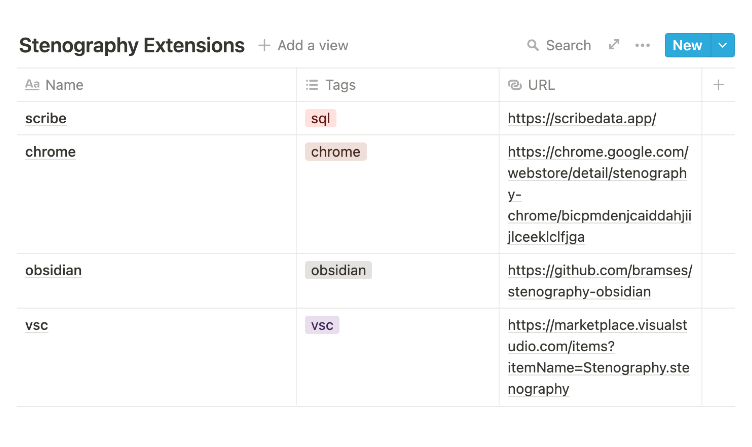752x447 pixels.
Task: Open the three-dot more options menu
Action: [643, 45]
